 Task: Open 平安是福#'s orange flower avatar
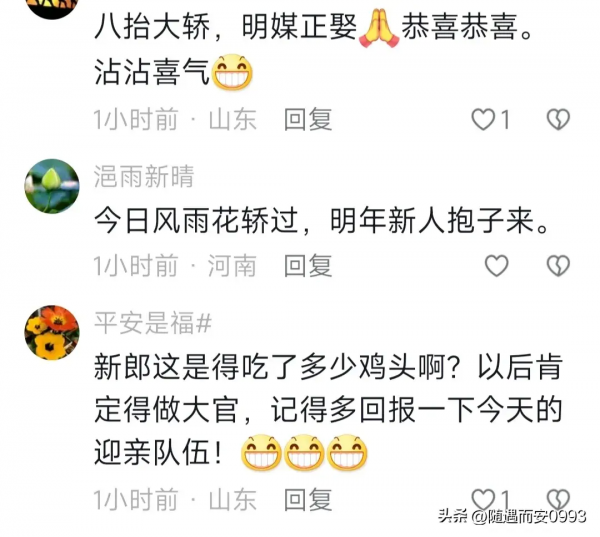coord(52,332)
